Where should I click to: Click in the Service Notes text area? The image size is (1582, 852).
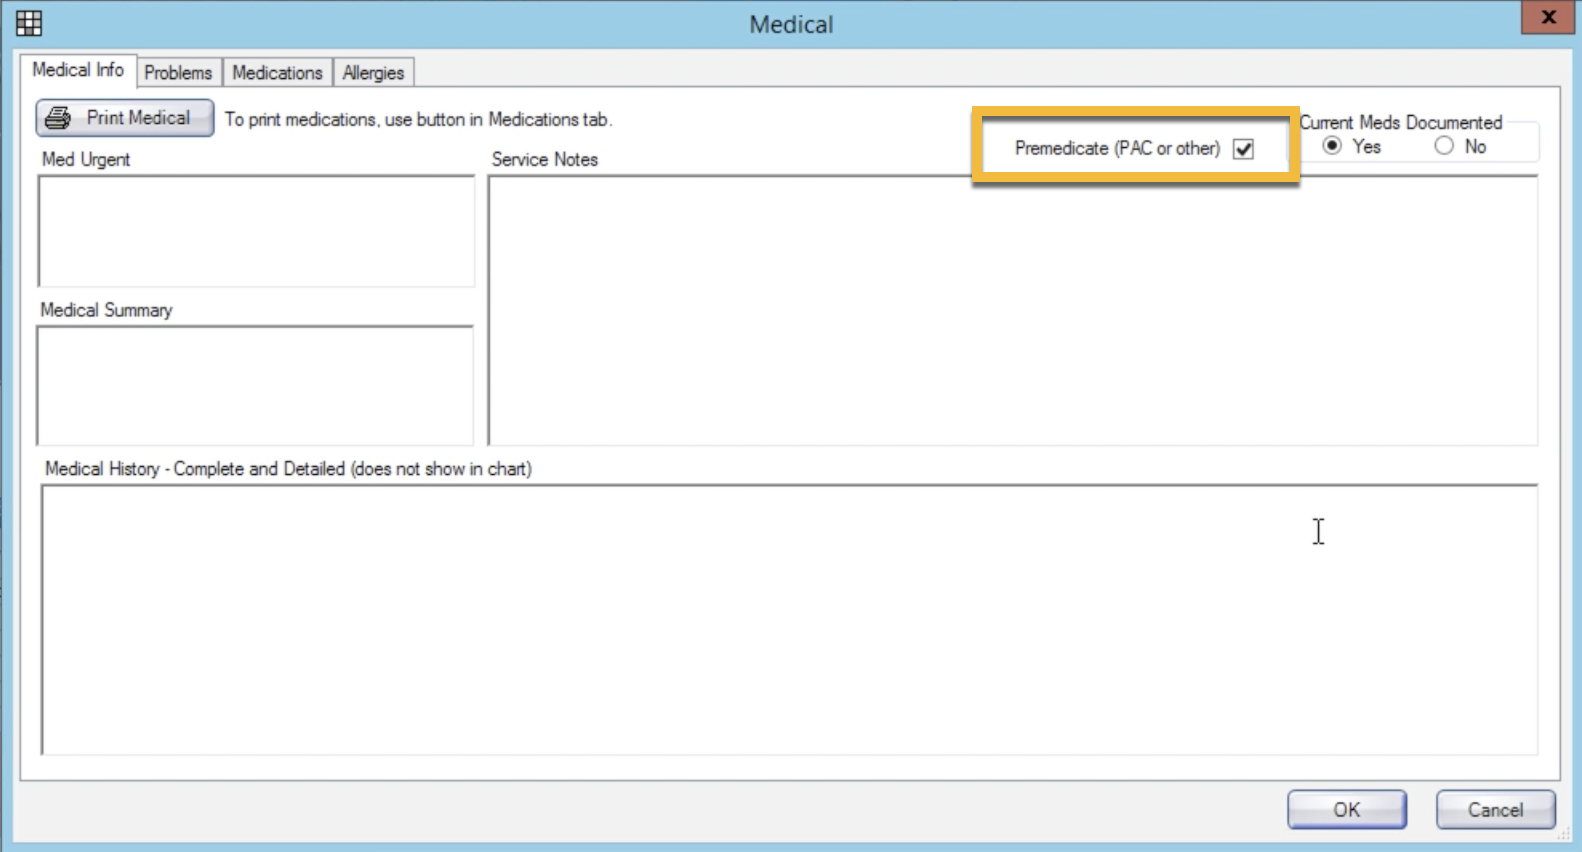(x=1012, y=310)
